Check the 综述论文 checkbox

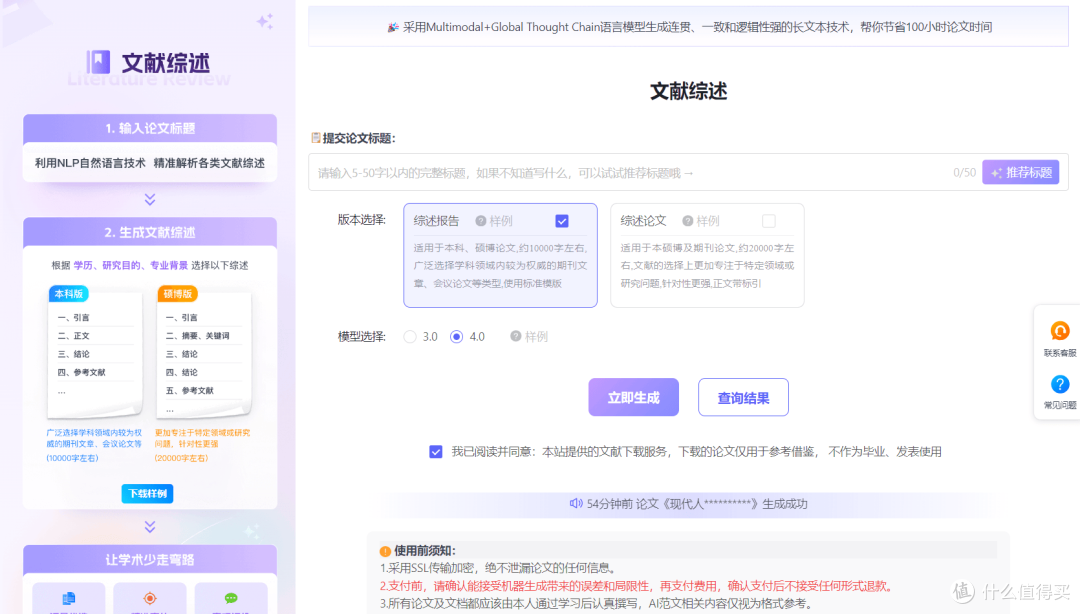coord(769,221)
